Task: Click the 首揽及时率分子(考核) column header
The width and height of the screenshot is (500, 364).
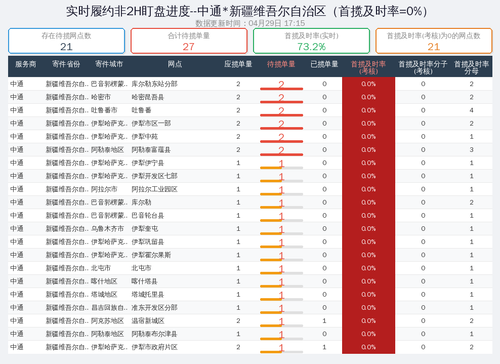Action: tap(423, 67)
